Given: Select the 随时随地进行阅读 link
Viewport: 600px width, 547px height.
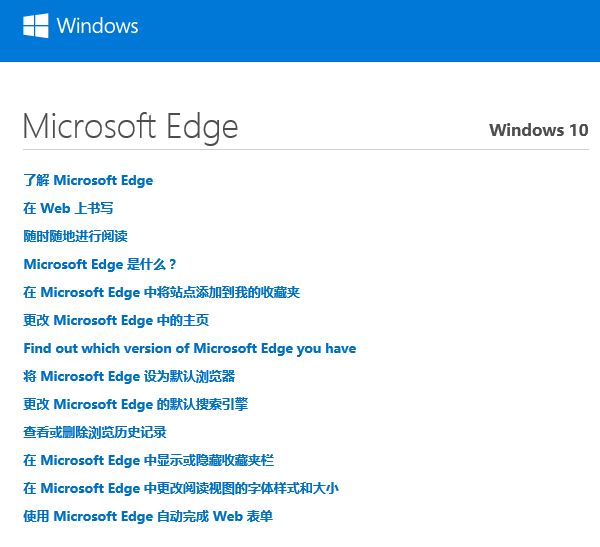Looking at the screenshot, I should click(x=75, y=236).
